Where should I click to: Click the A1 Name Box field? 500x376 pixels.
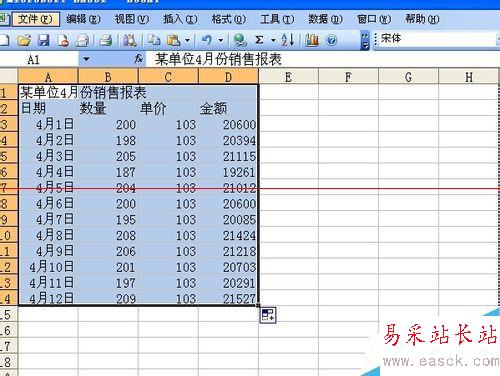[x=39, y=60]
